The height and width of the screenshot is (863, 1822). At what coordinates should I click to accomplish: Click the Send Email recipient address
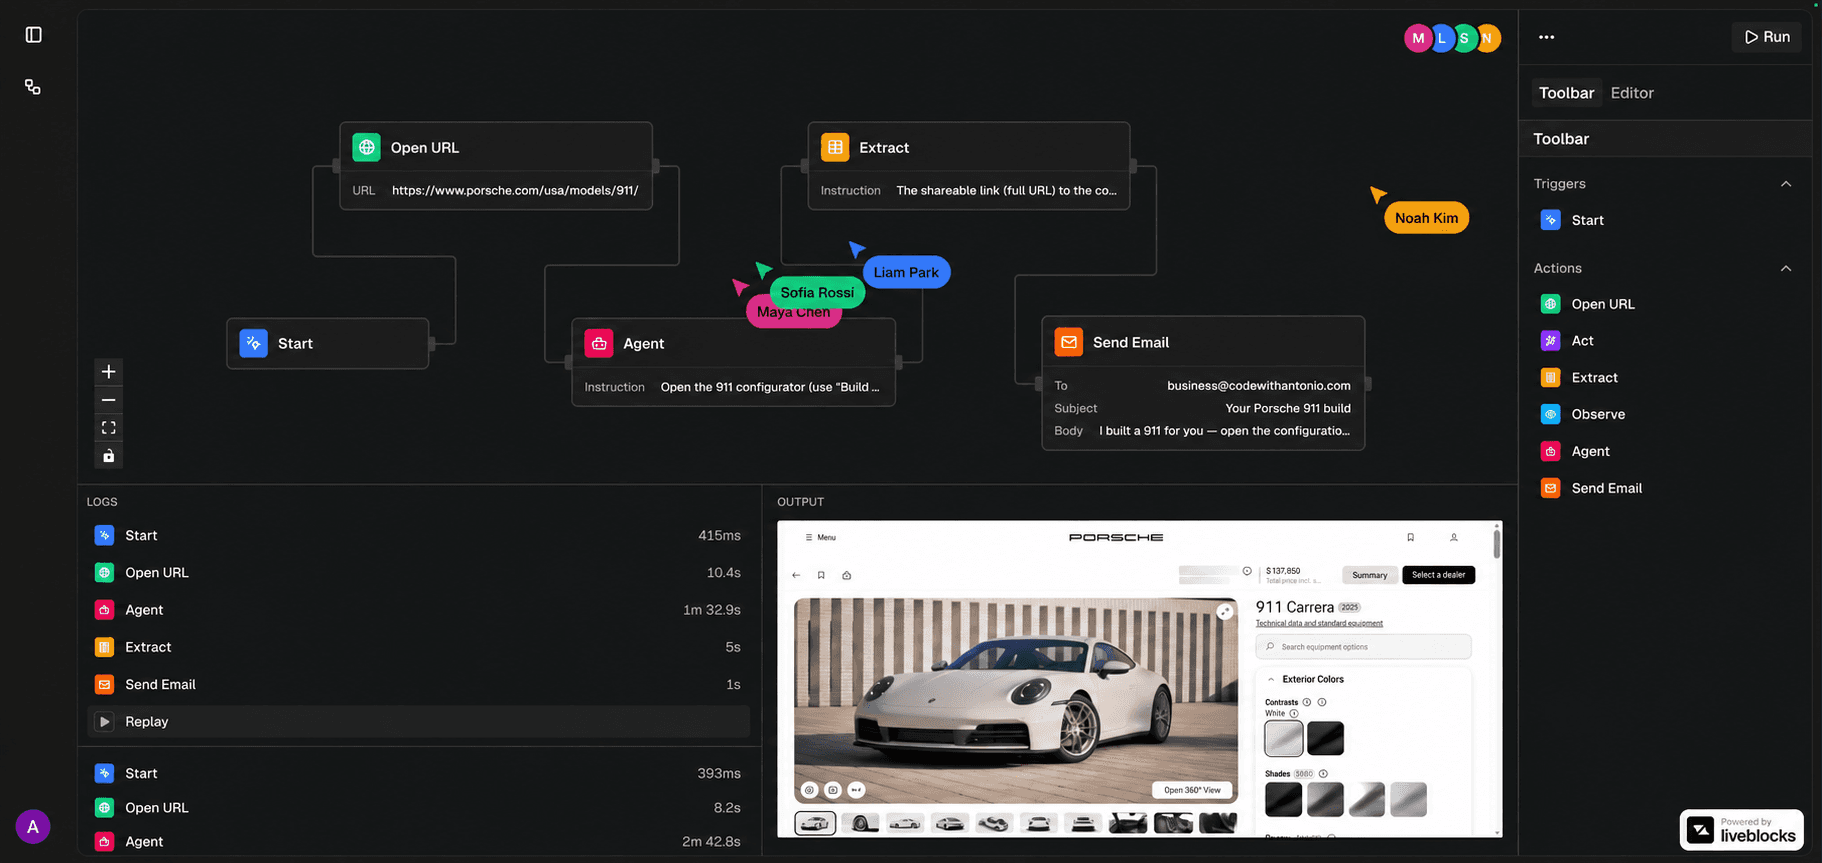[1259, 385]
